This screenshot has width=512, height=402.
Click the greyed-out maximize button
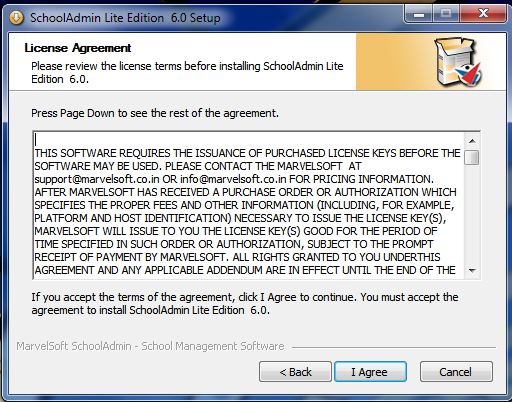pos(446,14)
